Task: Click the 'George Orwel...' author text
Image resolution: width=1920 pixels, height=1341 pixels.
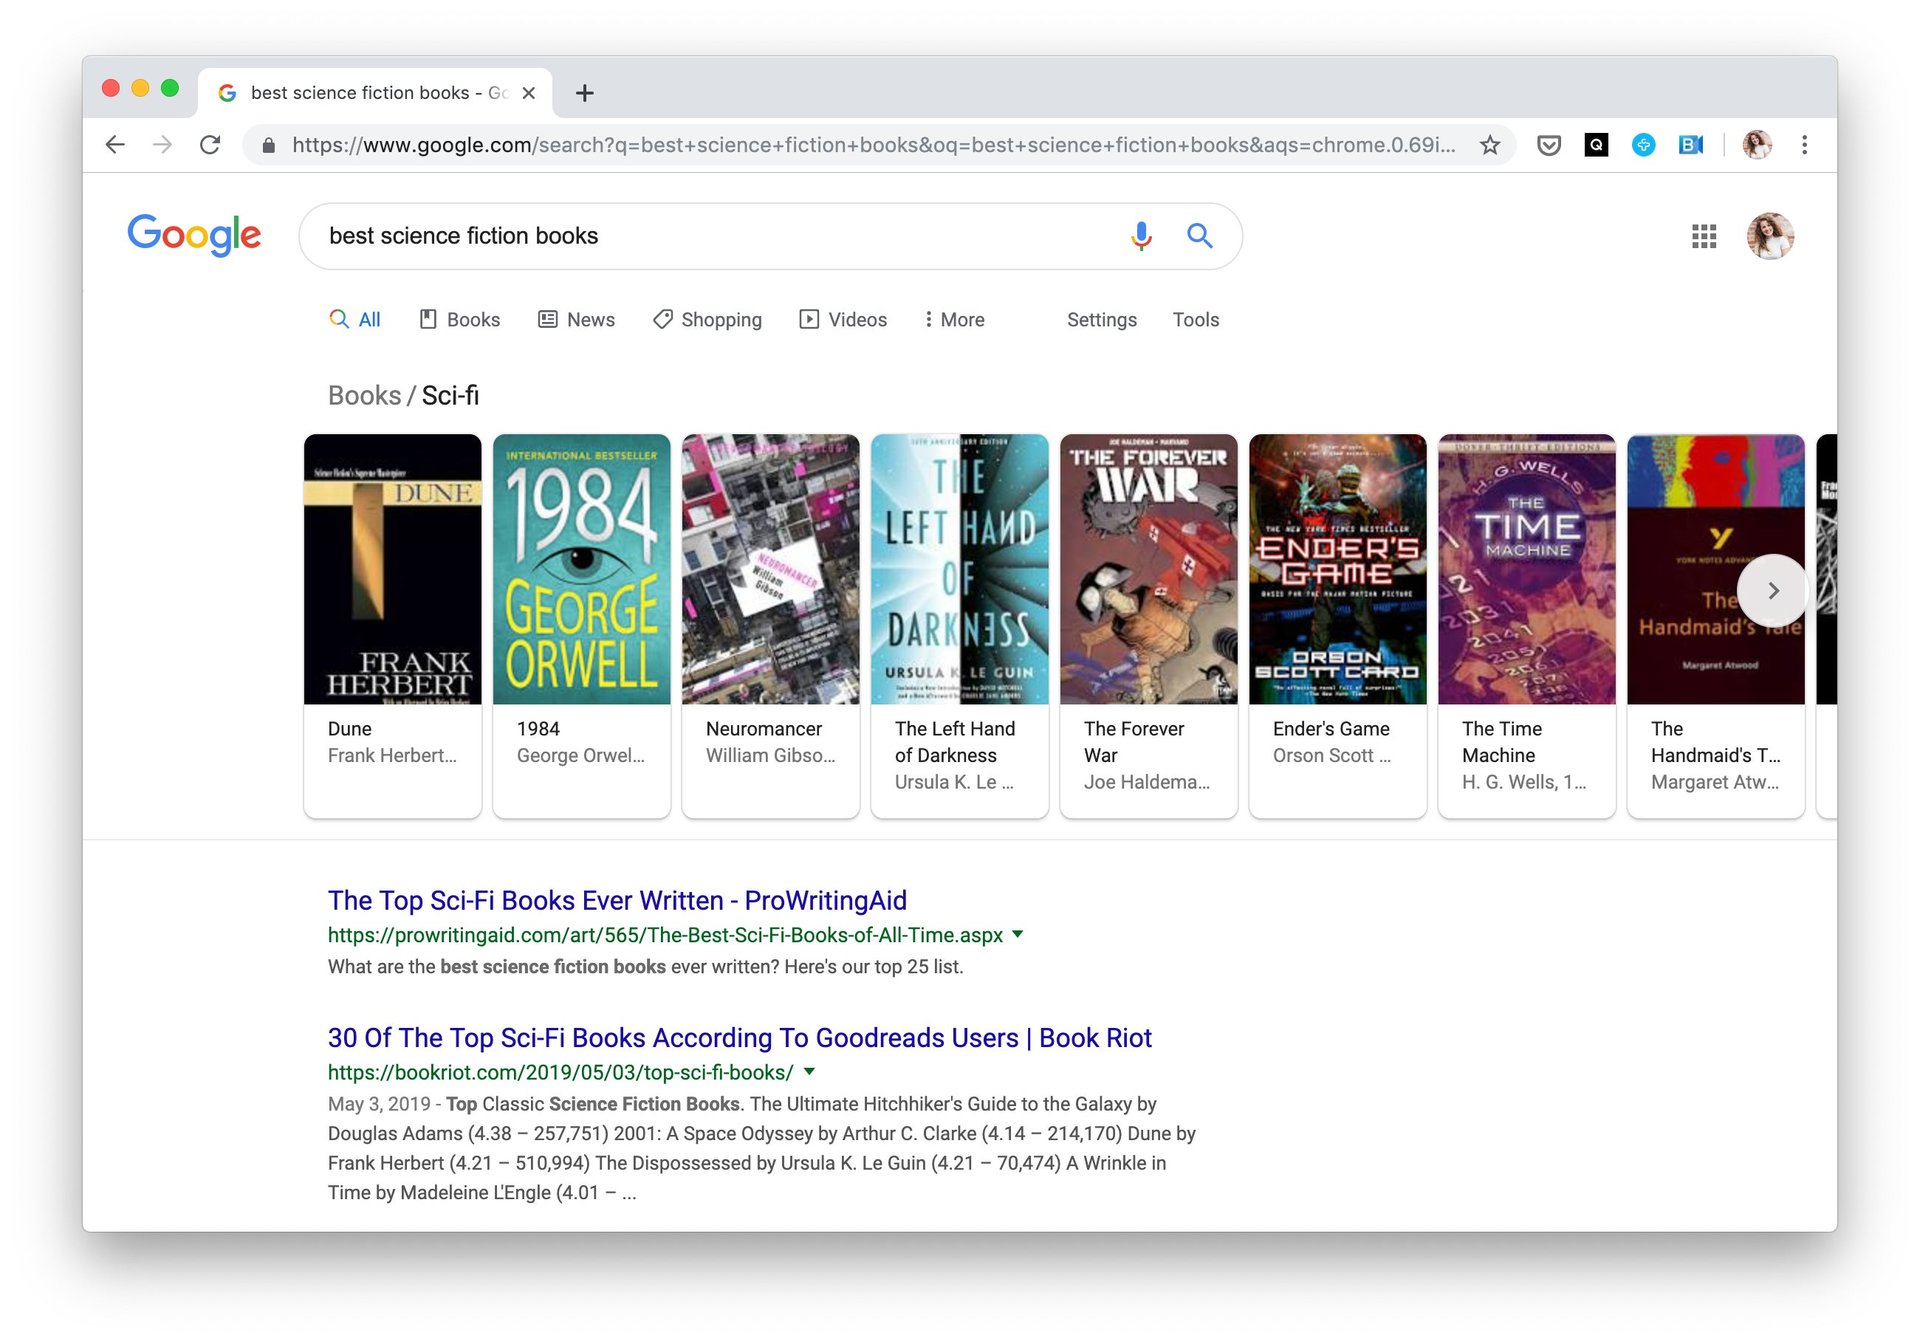Action: pos(581,756)
